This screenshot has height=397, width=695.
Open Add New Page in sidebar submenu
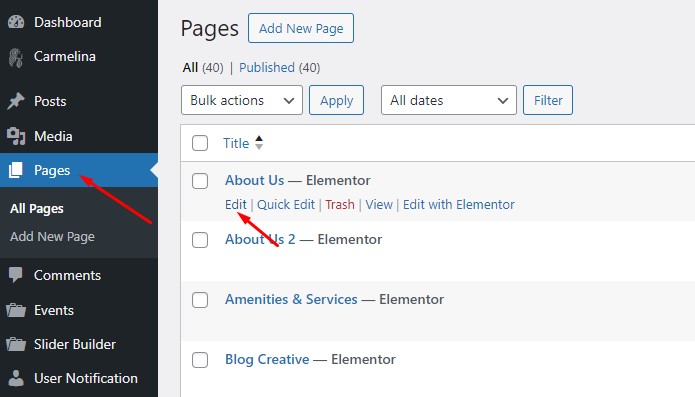point(52,237)
